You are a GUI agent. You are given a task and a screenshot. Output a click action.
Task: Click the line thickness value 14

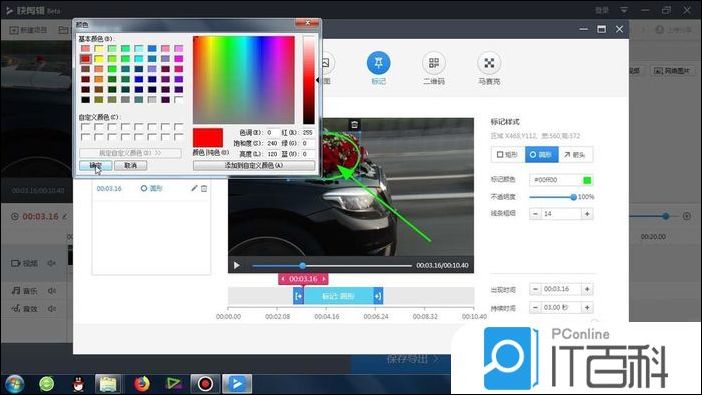click(x=561, y=214)
